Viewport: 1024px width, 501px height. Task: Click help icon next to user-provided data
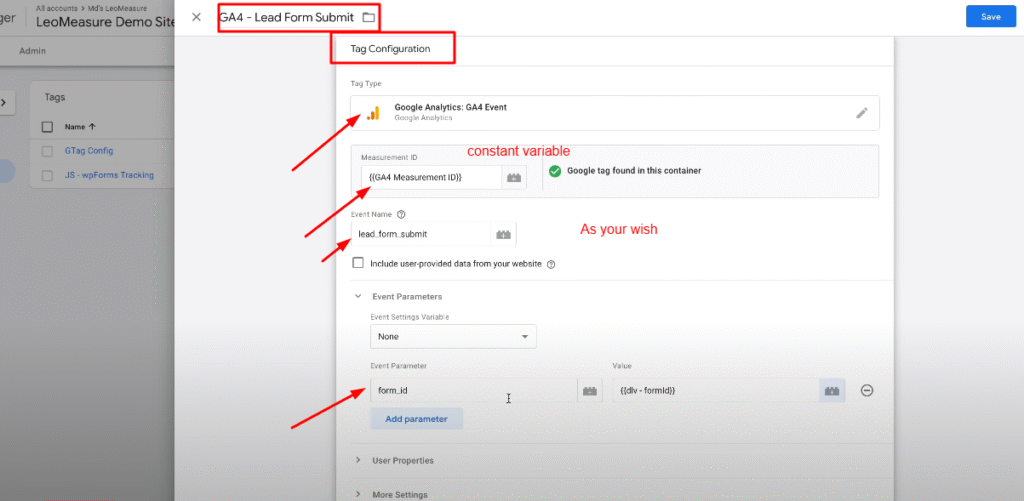(551, 265)
